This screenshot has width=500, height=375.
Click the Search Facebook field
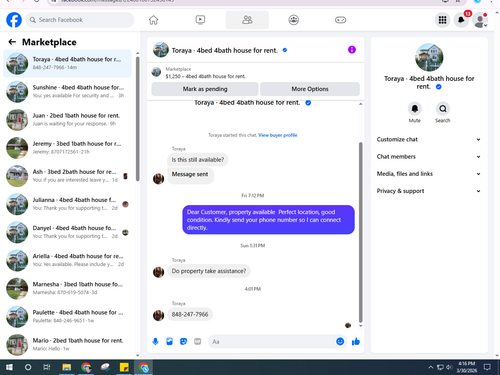[x=80, y=20]
